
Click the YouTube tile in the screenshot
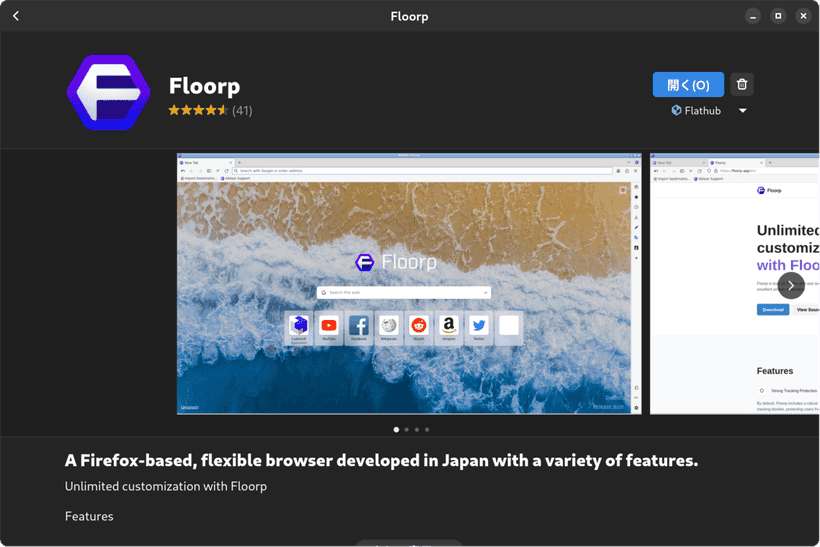[329, 326]
